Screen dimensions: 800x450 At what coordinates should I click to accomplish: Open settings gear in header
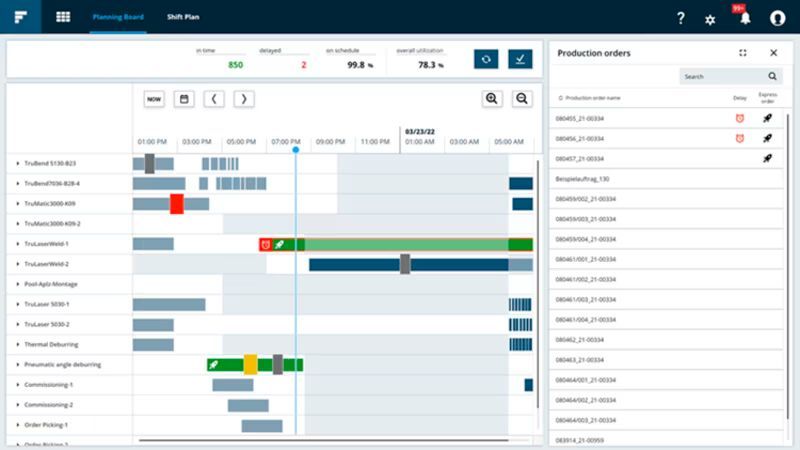point(710,20)
